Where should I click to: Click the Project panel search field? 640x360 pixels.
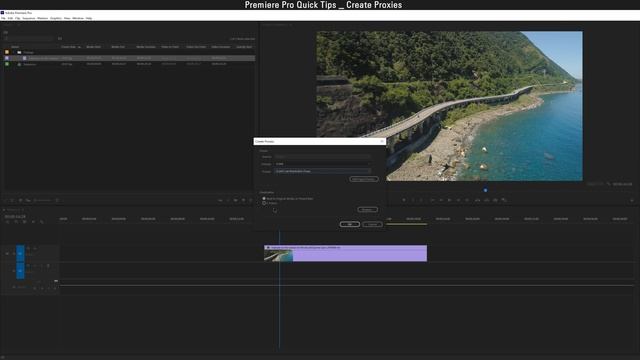29,38
